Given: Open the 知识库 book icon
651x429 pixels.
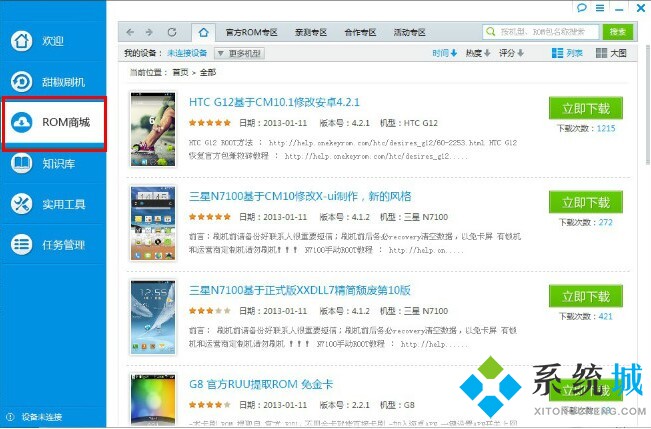Looking at the screenshot, I should (x=21, y=163).
